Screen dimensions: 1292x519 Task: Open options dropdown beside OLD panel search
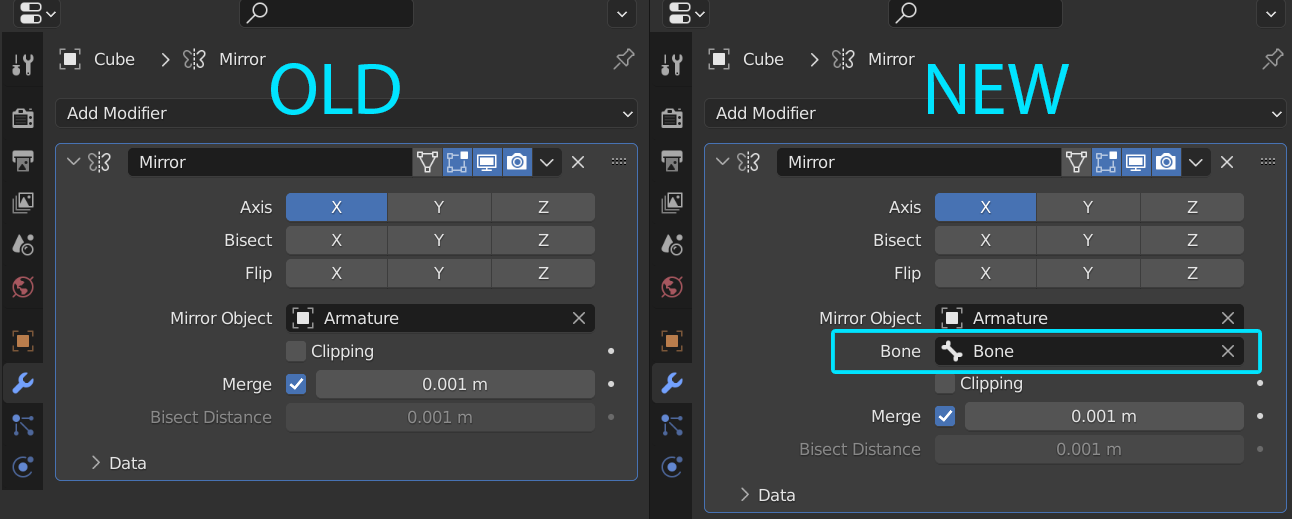tap(622, 14)
